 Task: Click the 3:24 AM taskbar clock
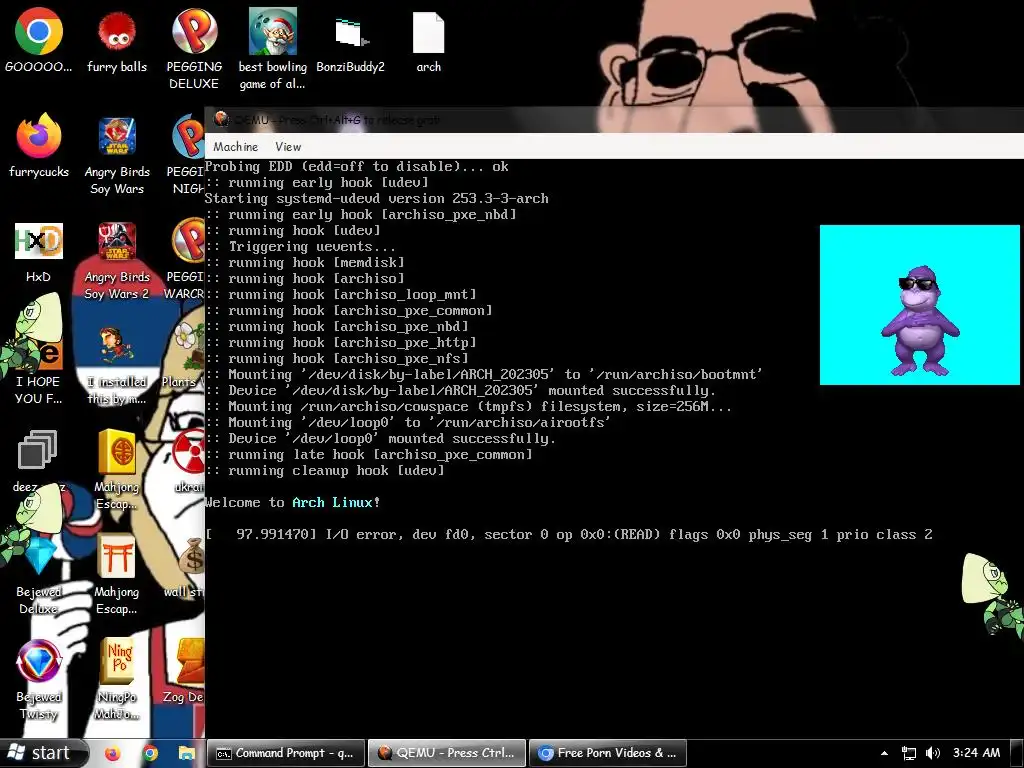click(976, 753)
